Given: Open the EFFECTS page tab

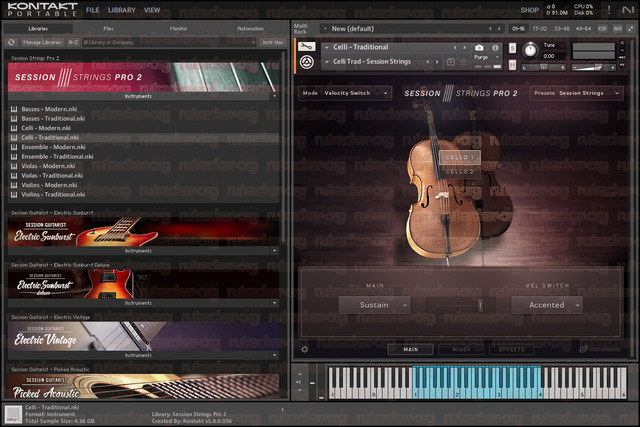Looking at the screenshot, I should point(512,349).
